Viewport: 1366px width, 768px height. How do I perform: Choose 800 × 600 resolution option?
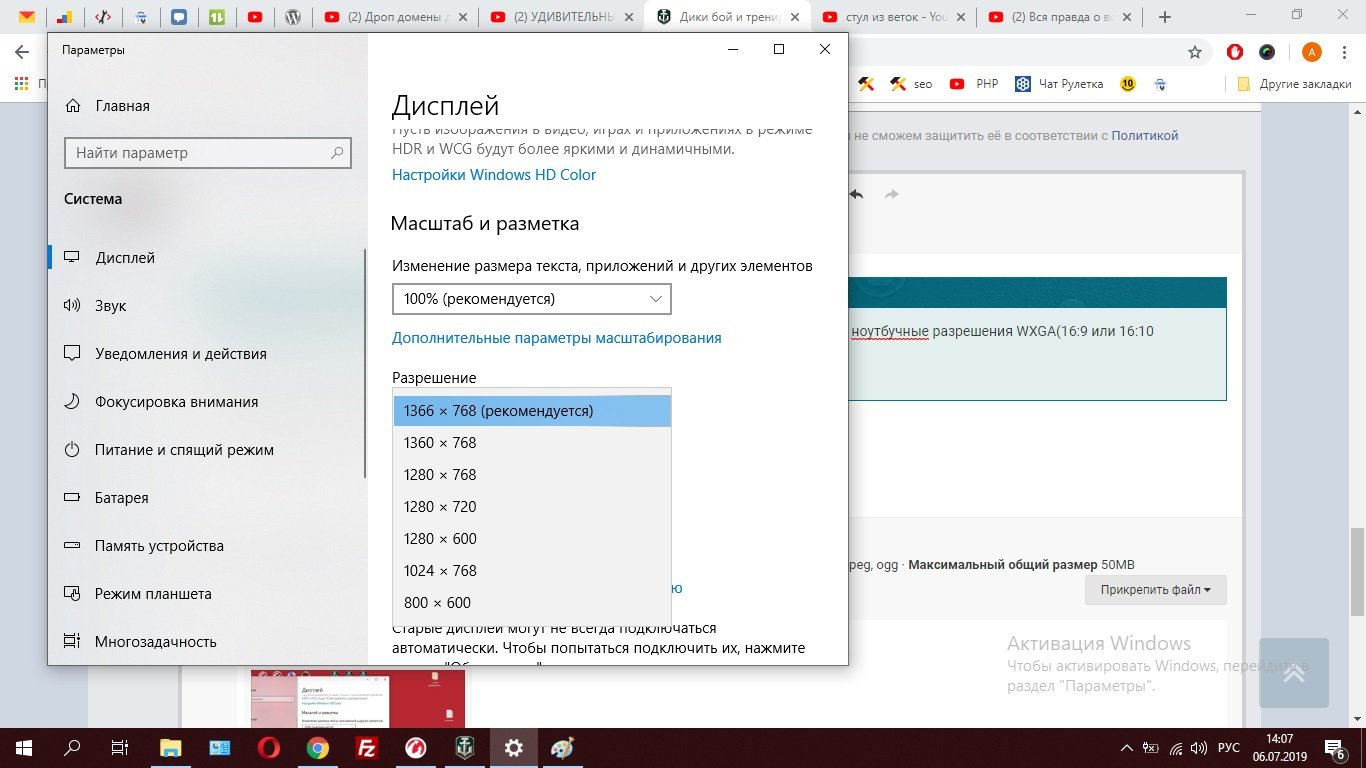tap(532, 603)
